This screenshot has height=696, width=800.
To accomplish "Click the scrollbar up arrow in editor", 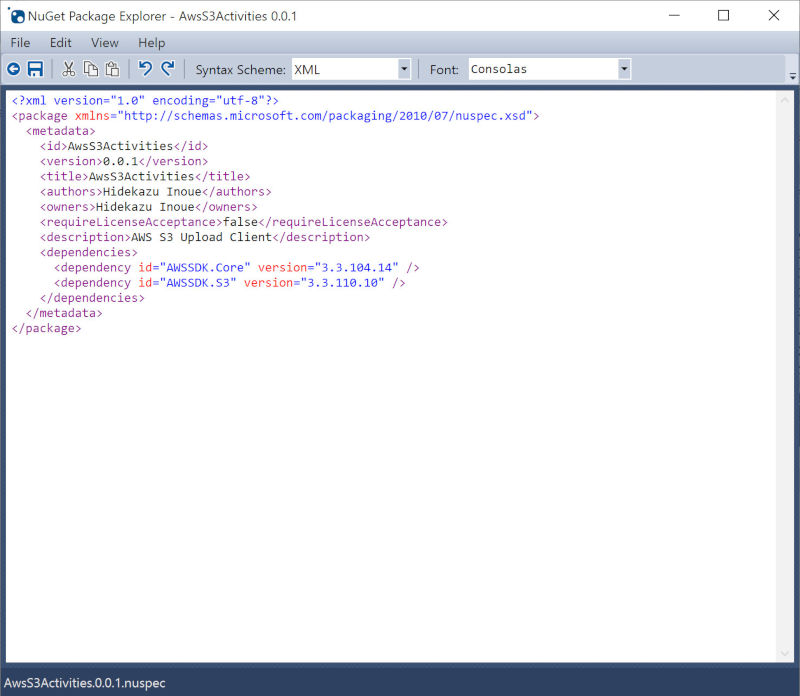I will 785,100.
